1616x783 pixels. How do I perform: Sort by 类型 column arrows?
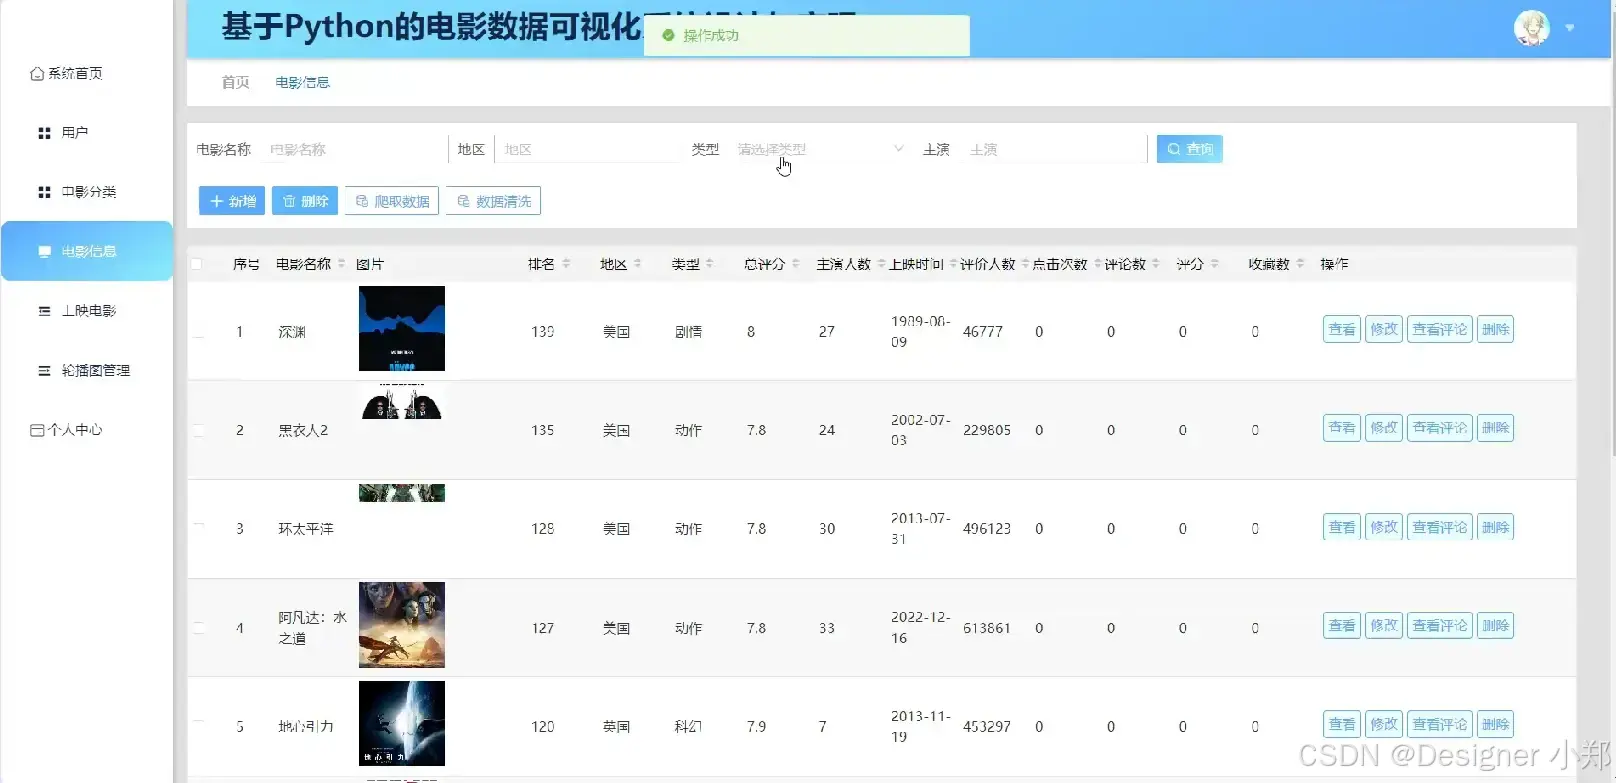coord(709,264)
